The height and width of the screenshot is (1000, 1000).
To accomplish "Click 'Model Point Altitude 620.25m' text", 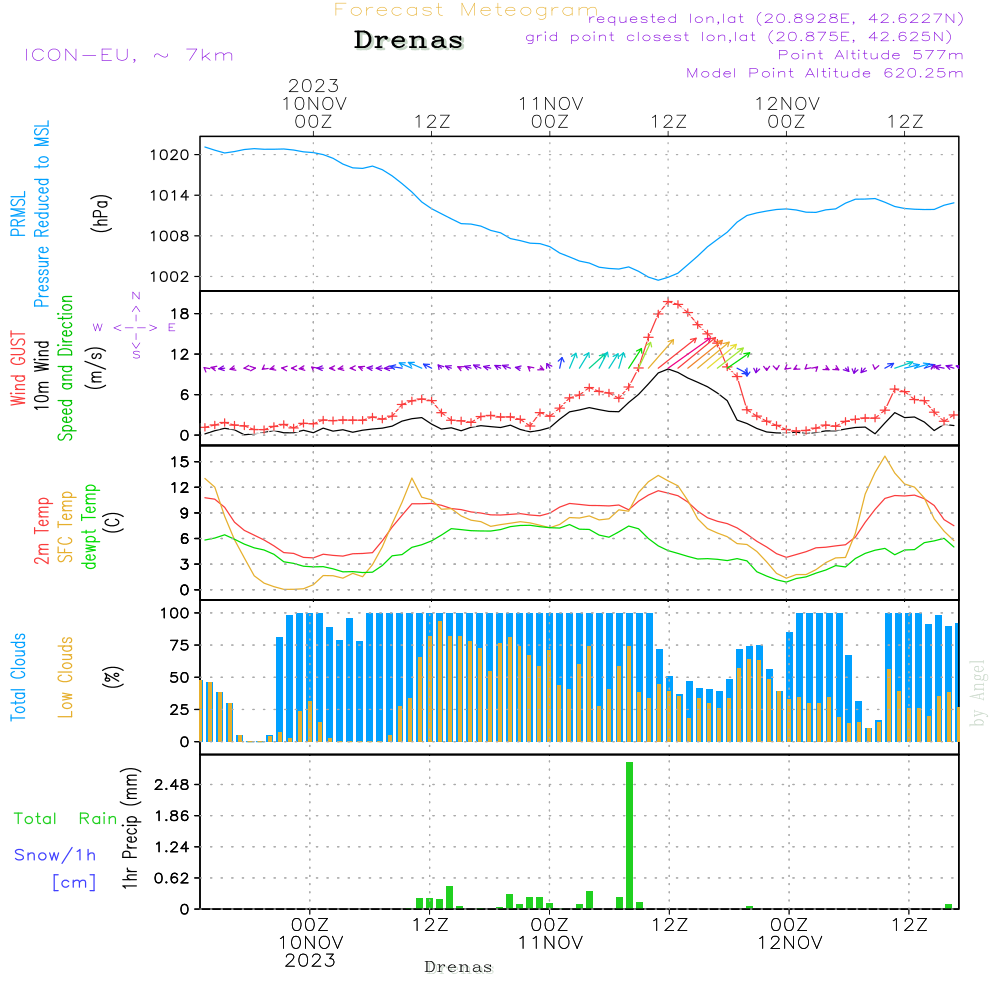I will tap(824, 73).
